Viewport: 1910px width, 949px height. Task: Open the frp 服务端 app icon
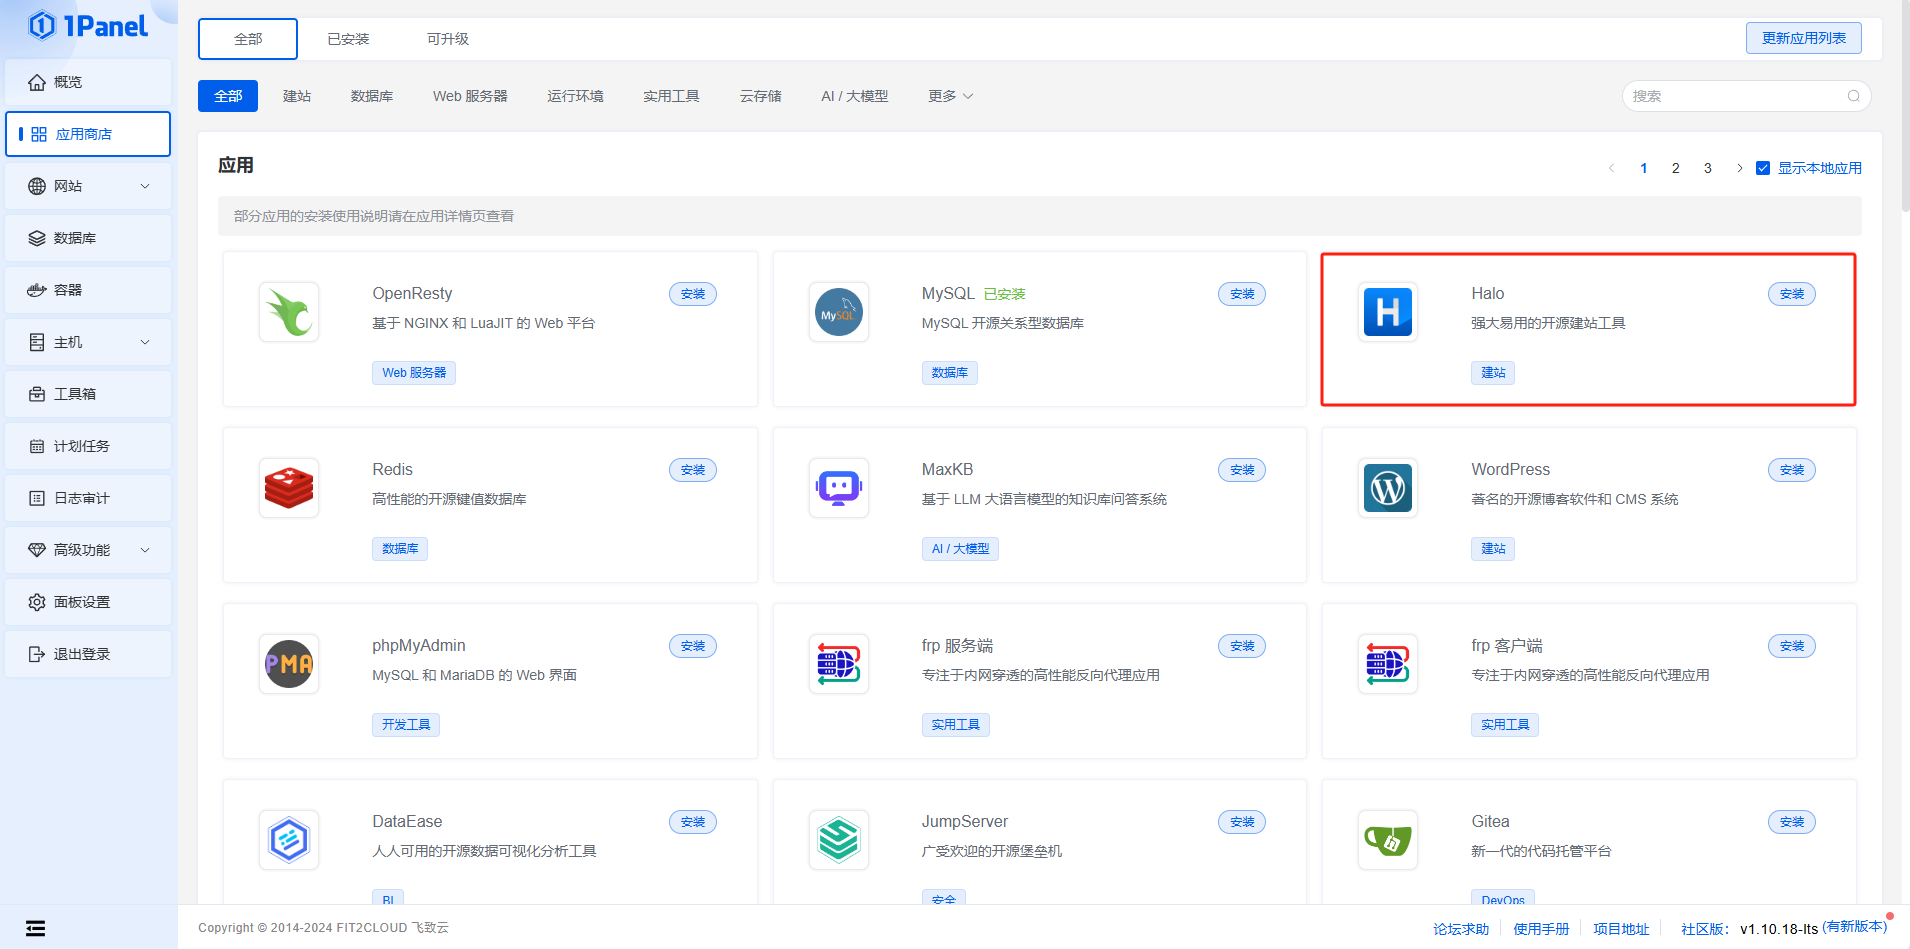(x=839, y=664)
